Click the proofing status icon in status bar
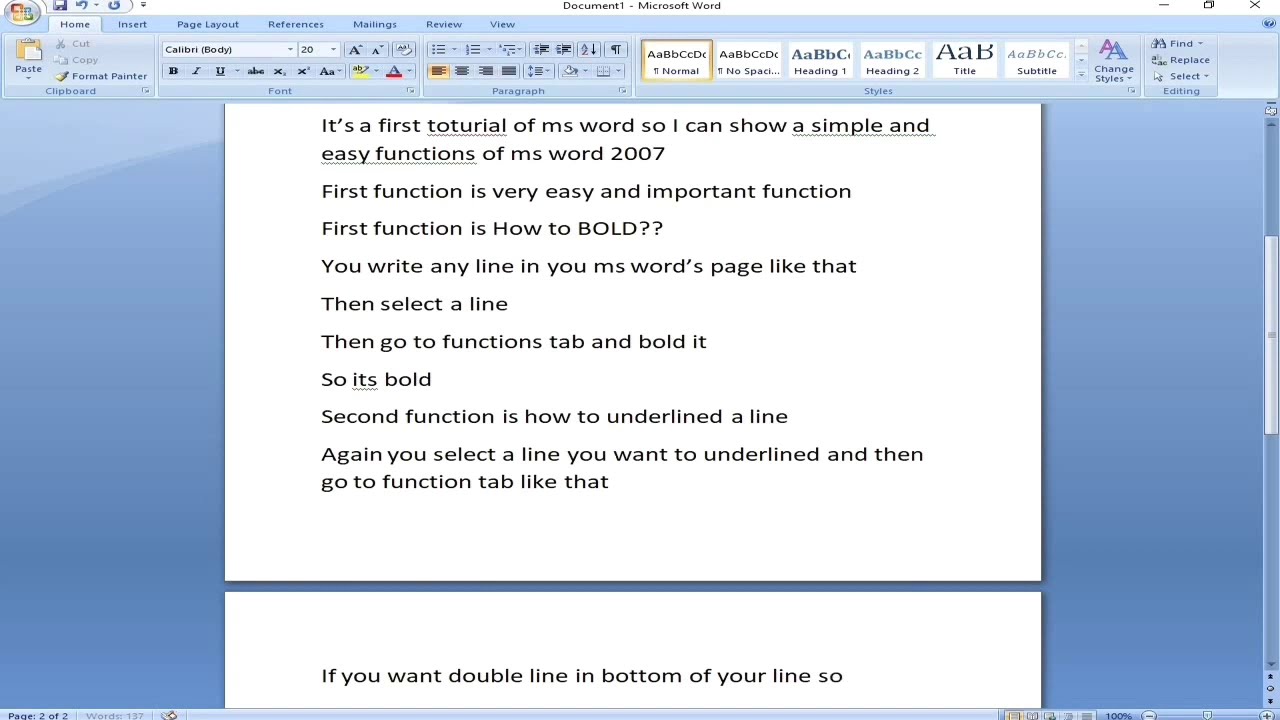Screen dimensions: 1280x720 pos(169,715)
